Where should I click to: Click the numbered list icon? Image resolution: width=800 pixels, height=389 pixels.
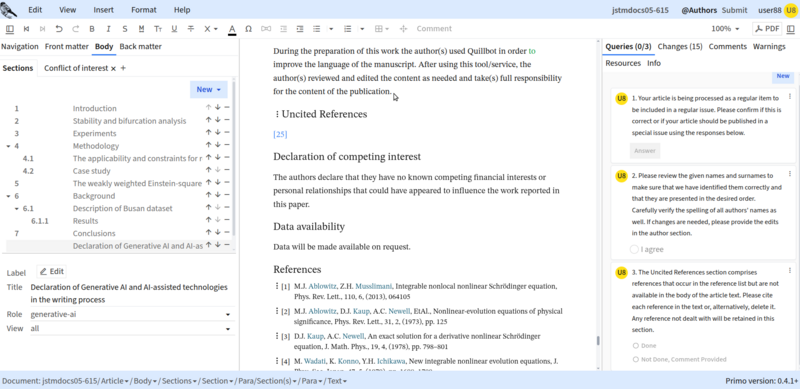(x=348, y=29)
